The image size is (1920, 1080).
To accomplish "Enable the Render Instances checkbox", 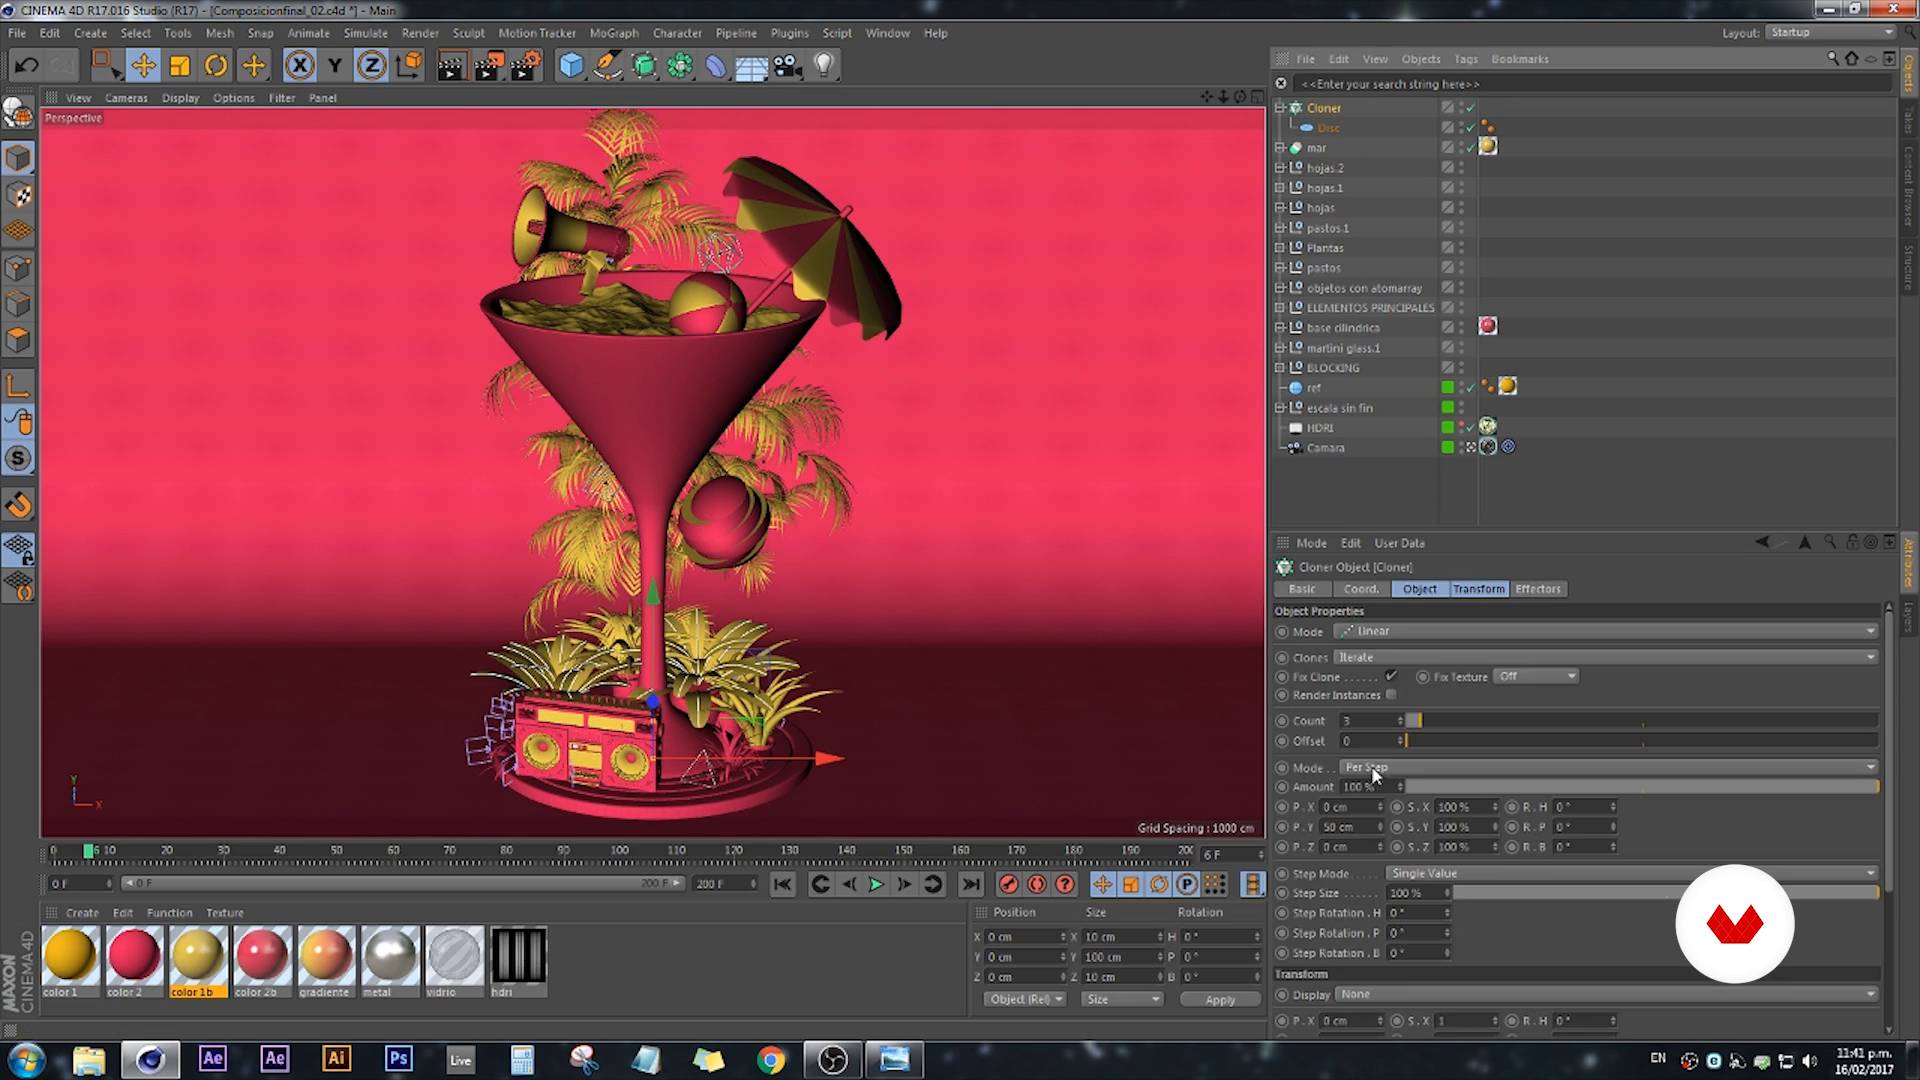I will [x=1391, y=695].
